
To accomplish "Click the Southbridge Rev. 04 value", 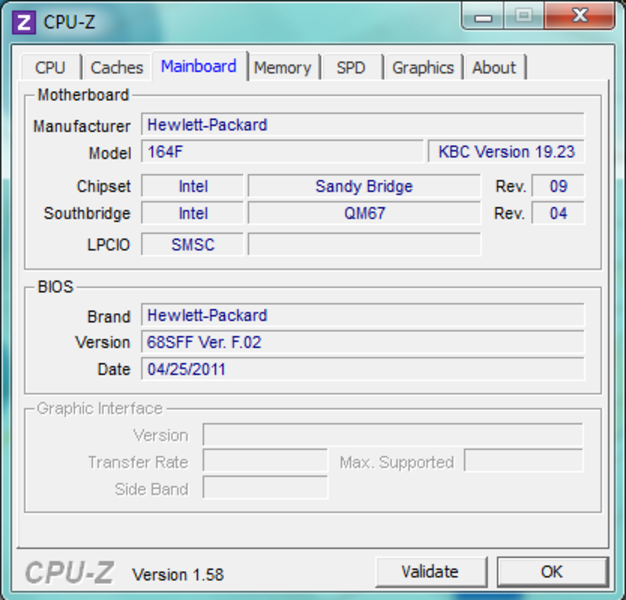I will coord(558,213).
